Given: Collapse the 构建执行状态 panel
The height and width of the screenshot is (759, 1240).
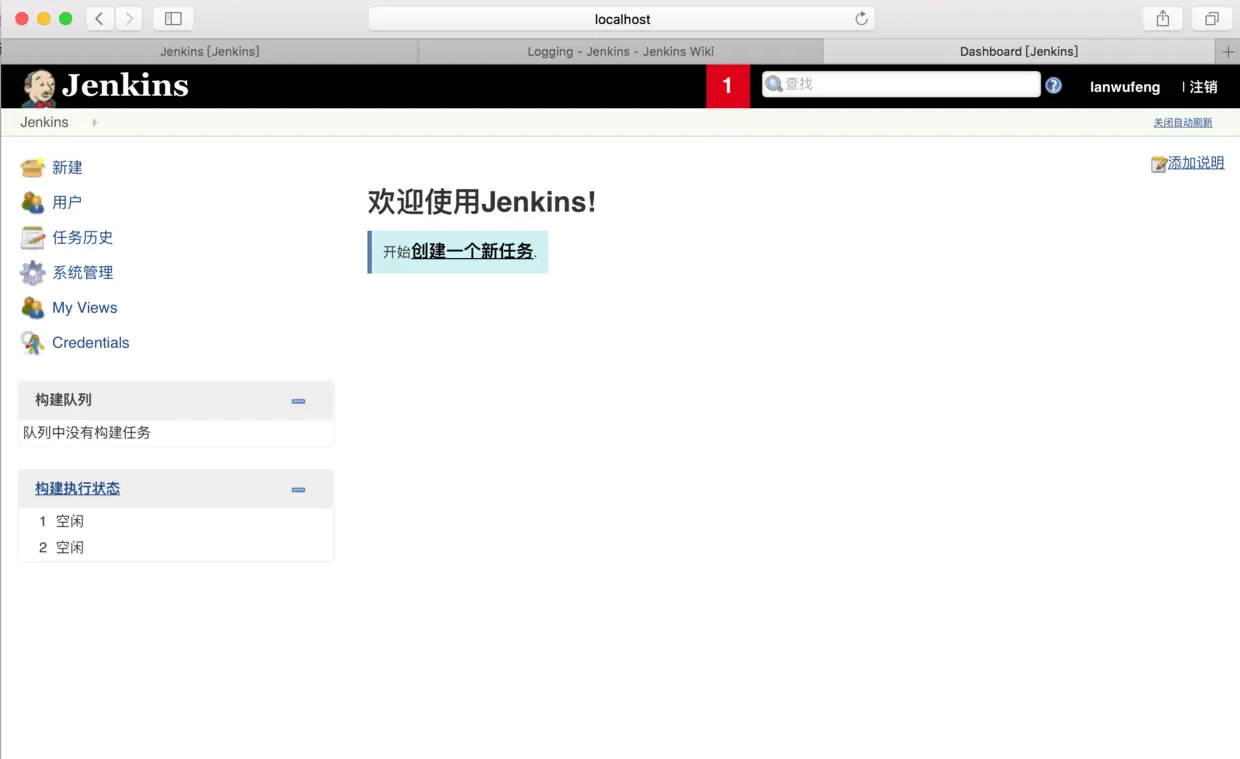Looking at the screenshot, I should coord(298,490).
